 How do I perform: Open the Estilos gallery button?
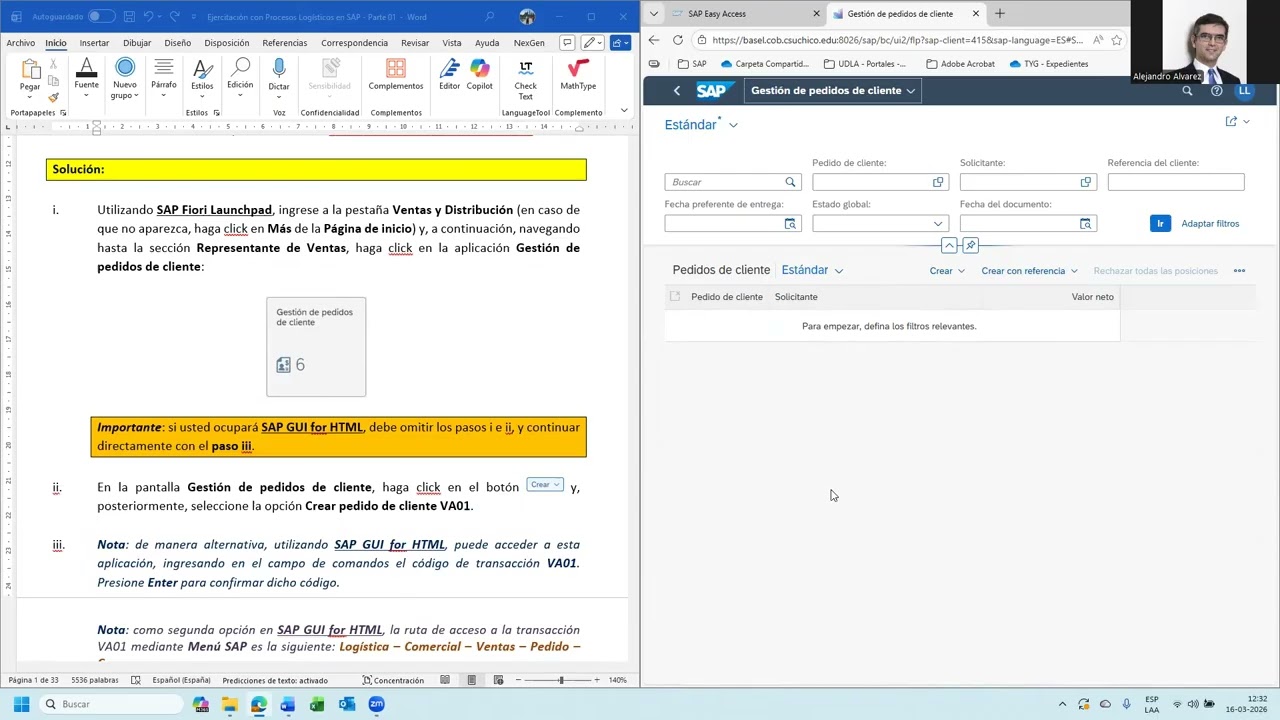click(202, 78)
